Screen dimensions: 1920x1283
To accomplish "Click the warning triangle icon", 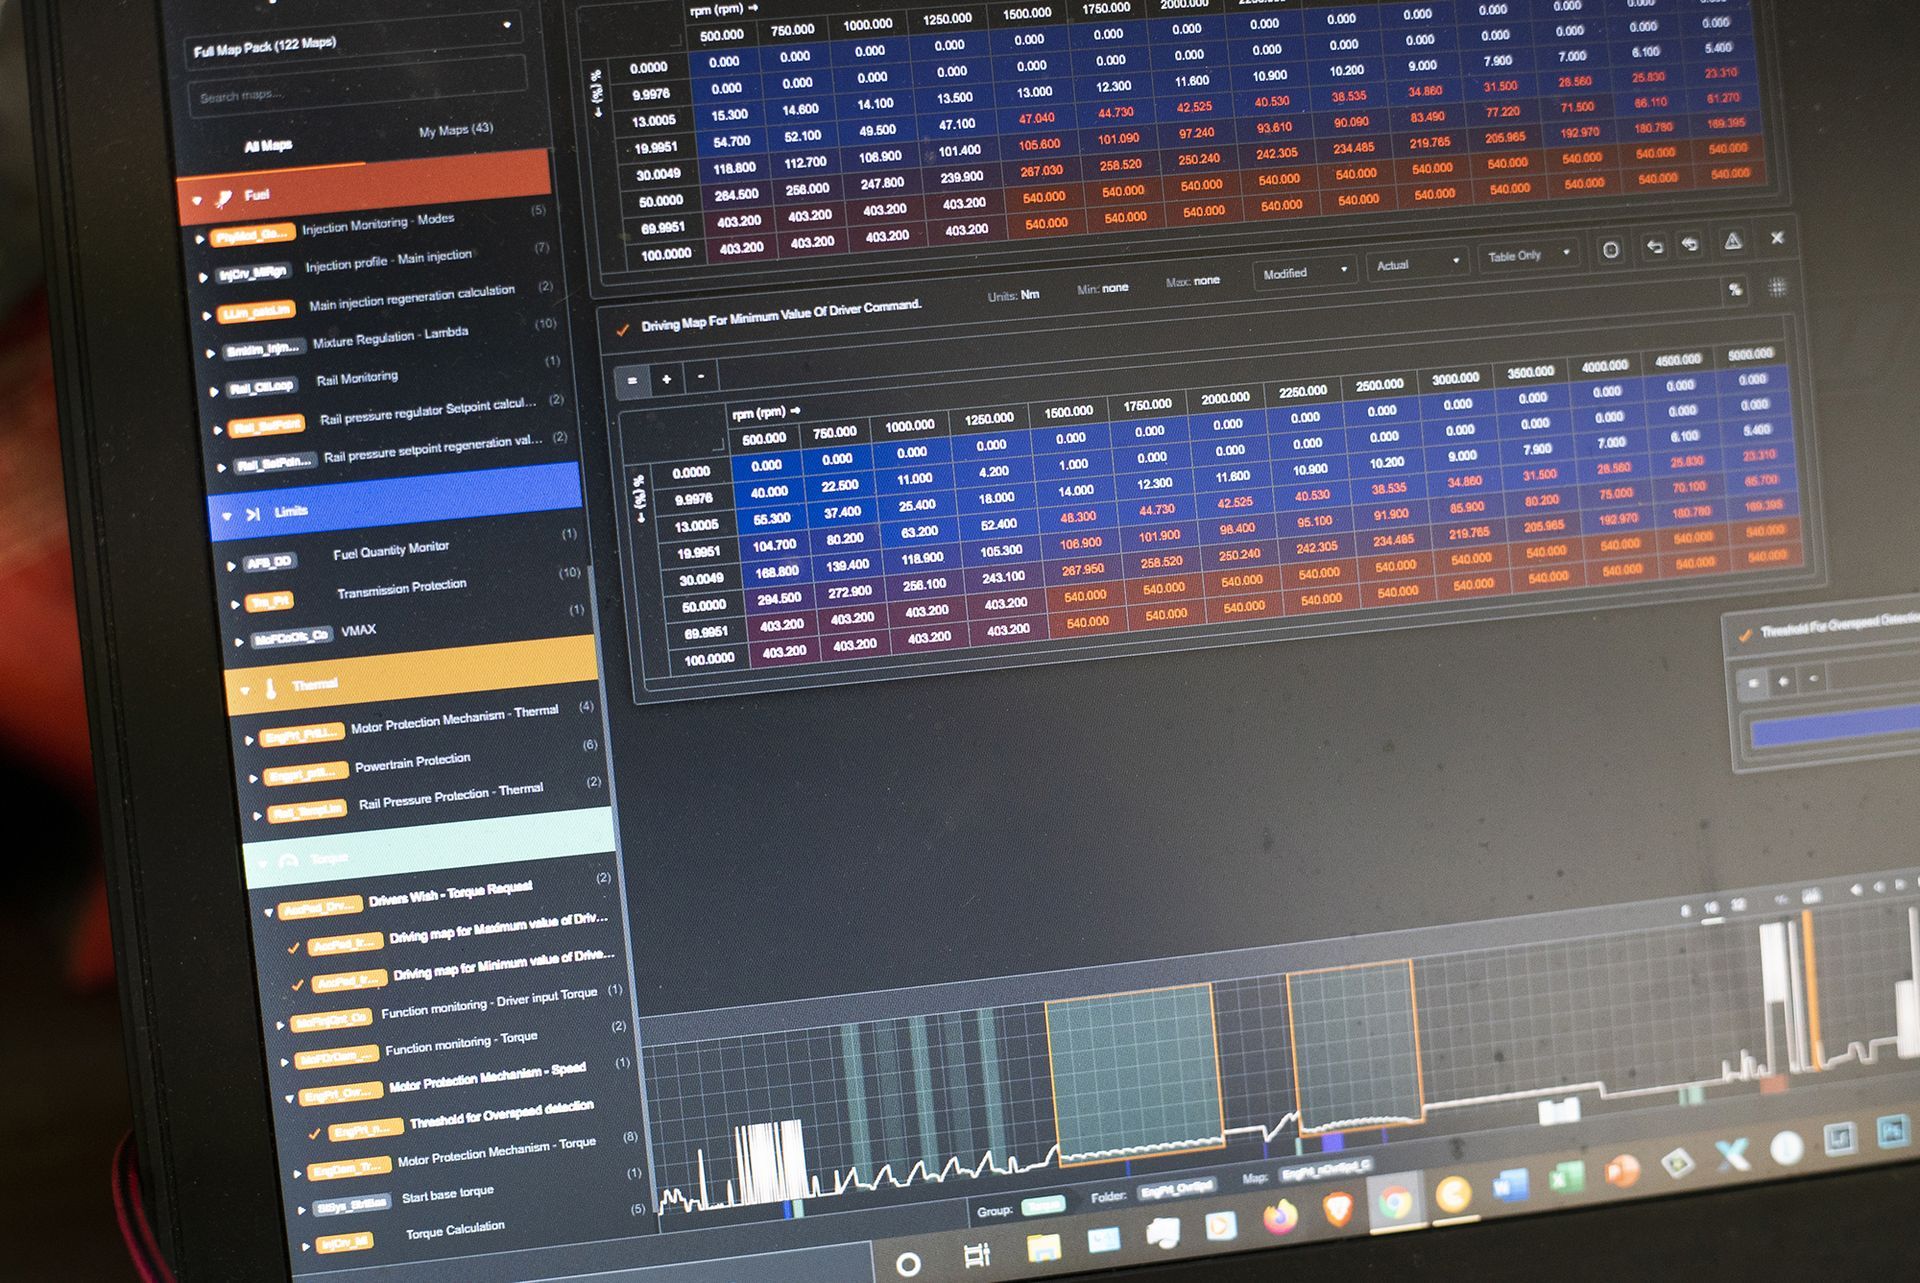I will pyautogui.click(x=1733, y=241).
